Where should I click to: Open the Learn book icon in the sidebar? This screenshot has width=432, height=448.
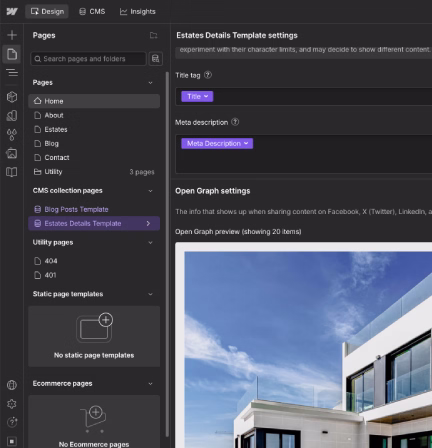tap(12, 172)
